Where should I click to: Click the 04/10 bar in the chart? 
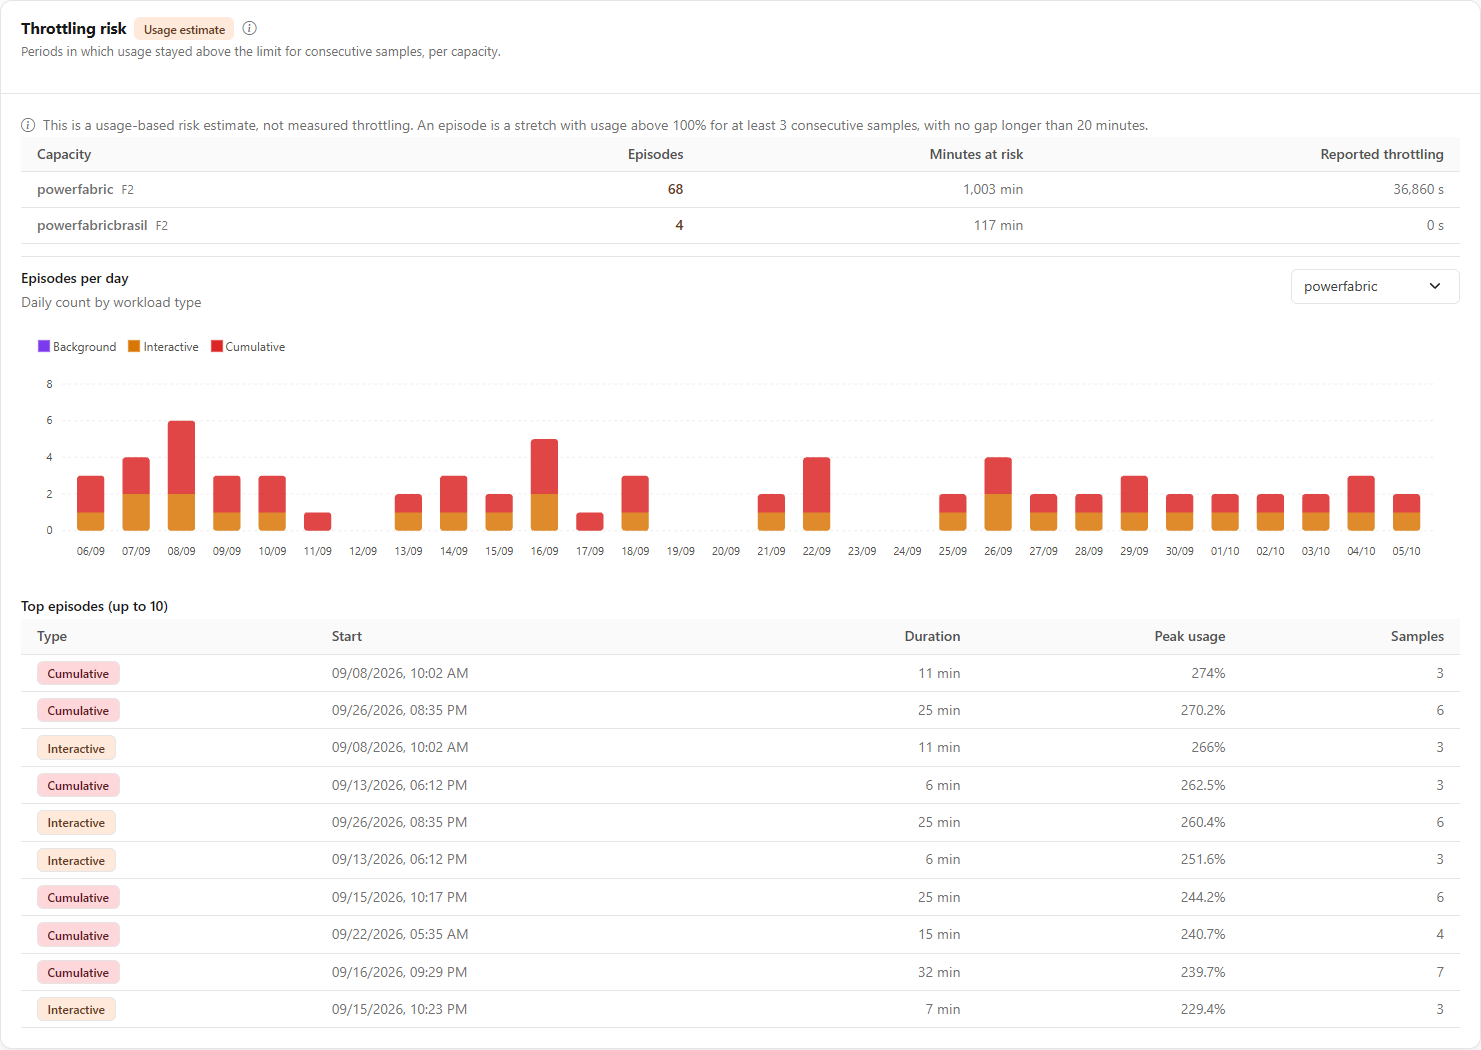(1361, 503)
